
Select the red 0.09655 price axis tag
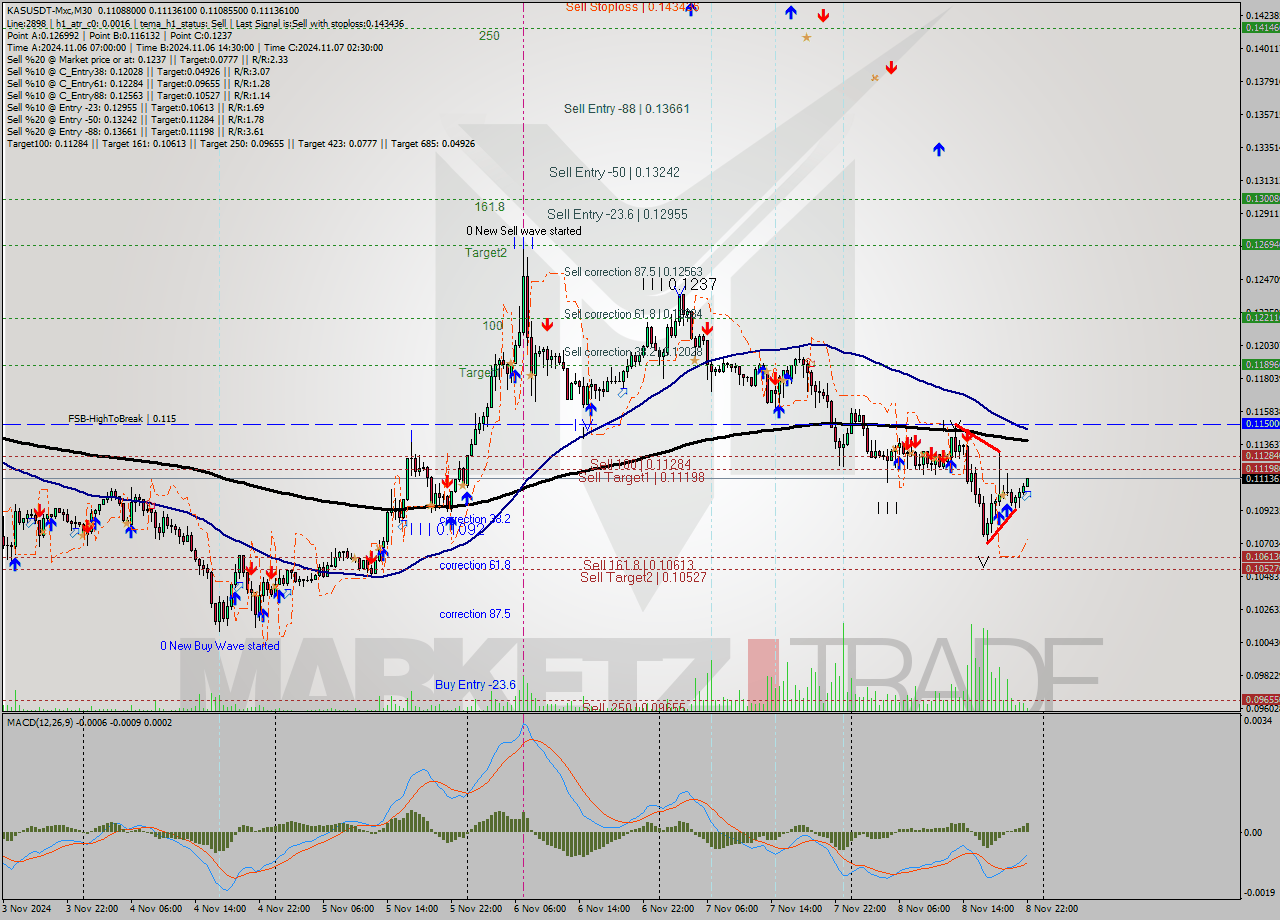tap(1260, 700)
